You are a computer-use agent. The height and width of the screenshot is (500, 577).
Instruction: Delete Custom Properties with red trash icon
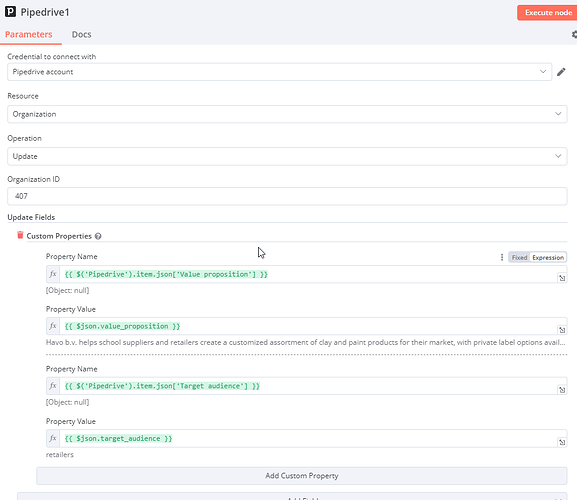20,235
